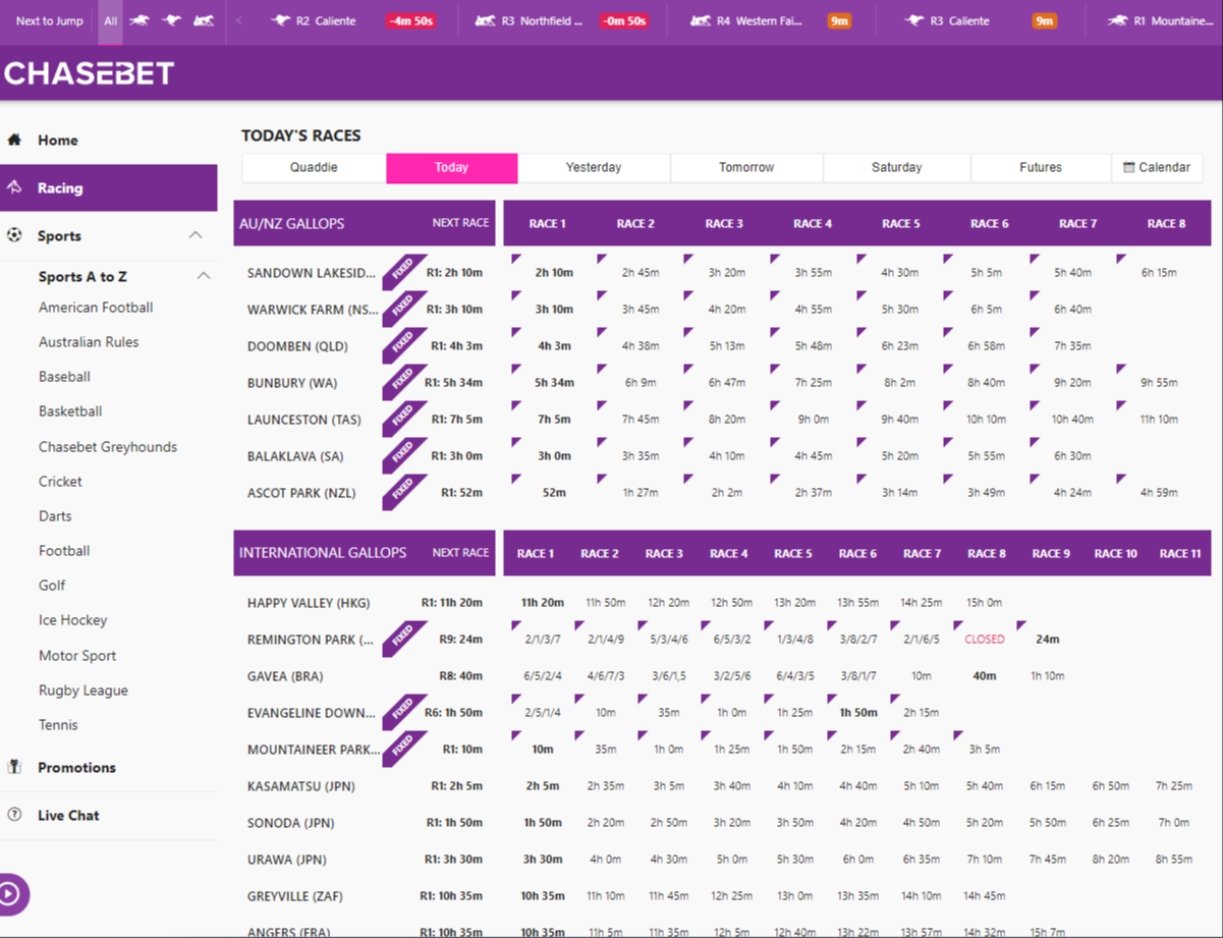Click the FIXED badge on Remington Park row
This screenshot has height=938, width=1223.
[404, 638]
